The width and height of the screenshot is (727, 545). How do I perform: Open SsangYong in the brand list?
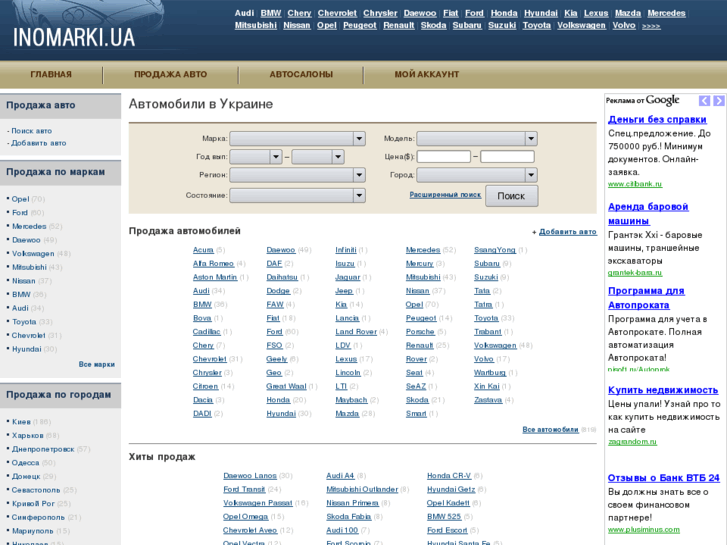(495, 250)
